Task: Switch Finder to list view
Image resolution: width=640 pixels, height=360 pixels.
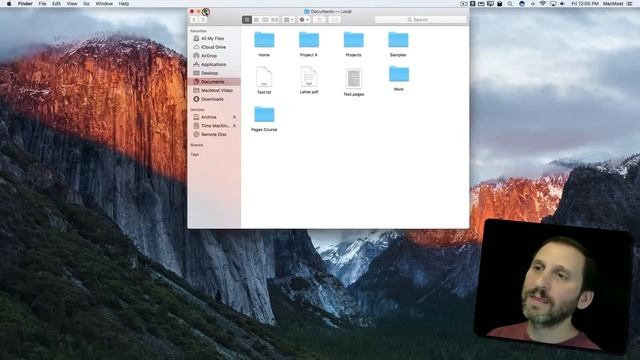Action: tap(256, 20)
